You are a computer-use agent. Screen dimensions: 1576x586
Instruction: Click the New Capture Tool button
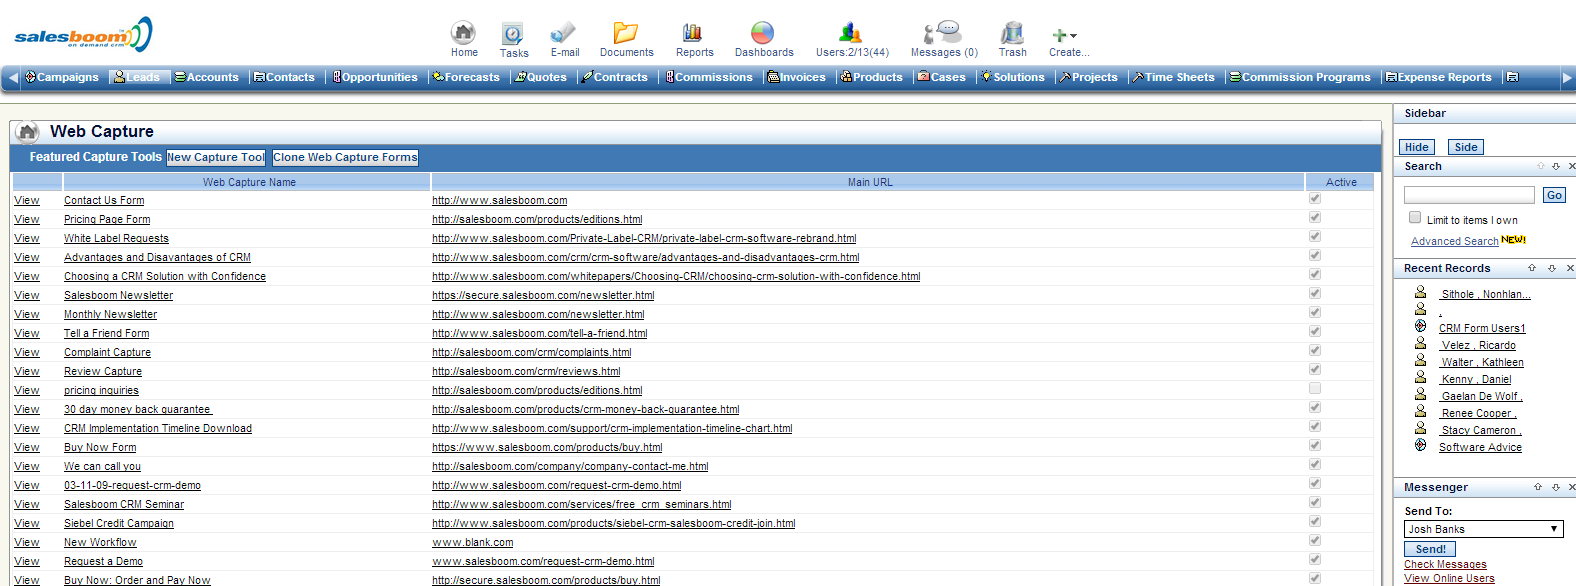click(x=216, y=157)
